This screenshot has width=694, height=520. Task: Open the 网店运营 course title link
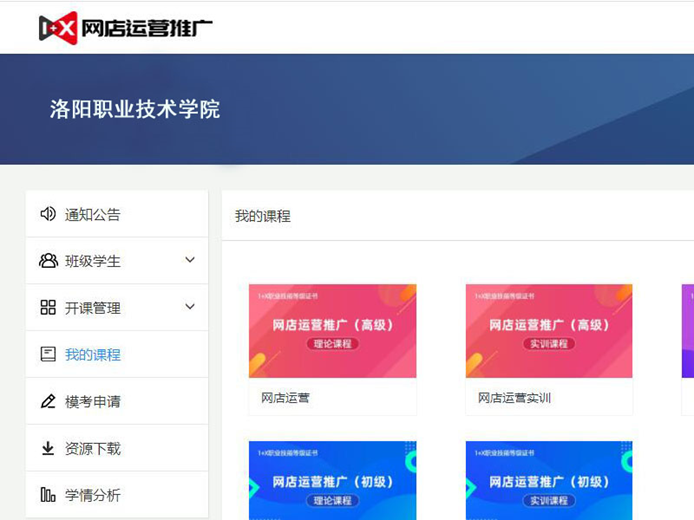[x=286, y=398]
